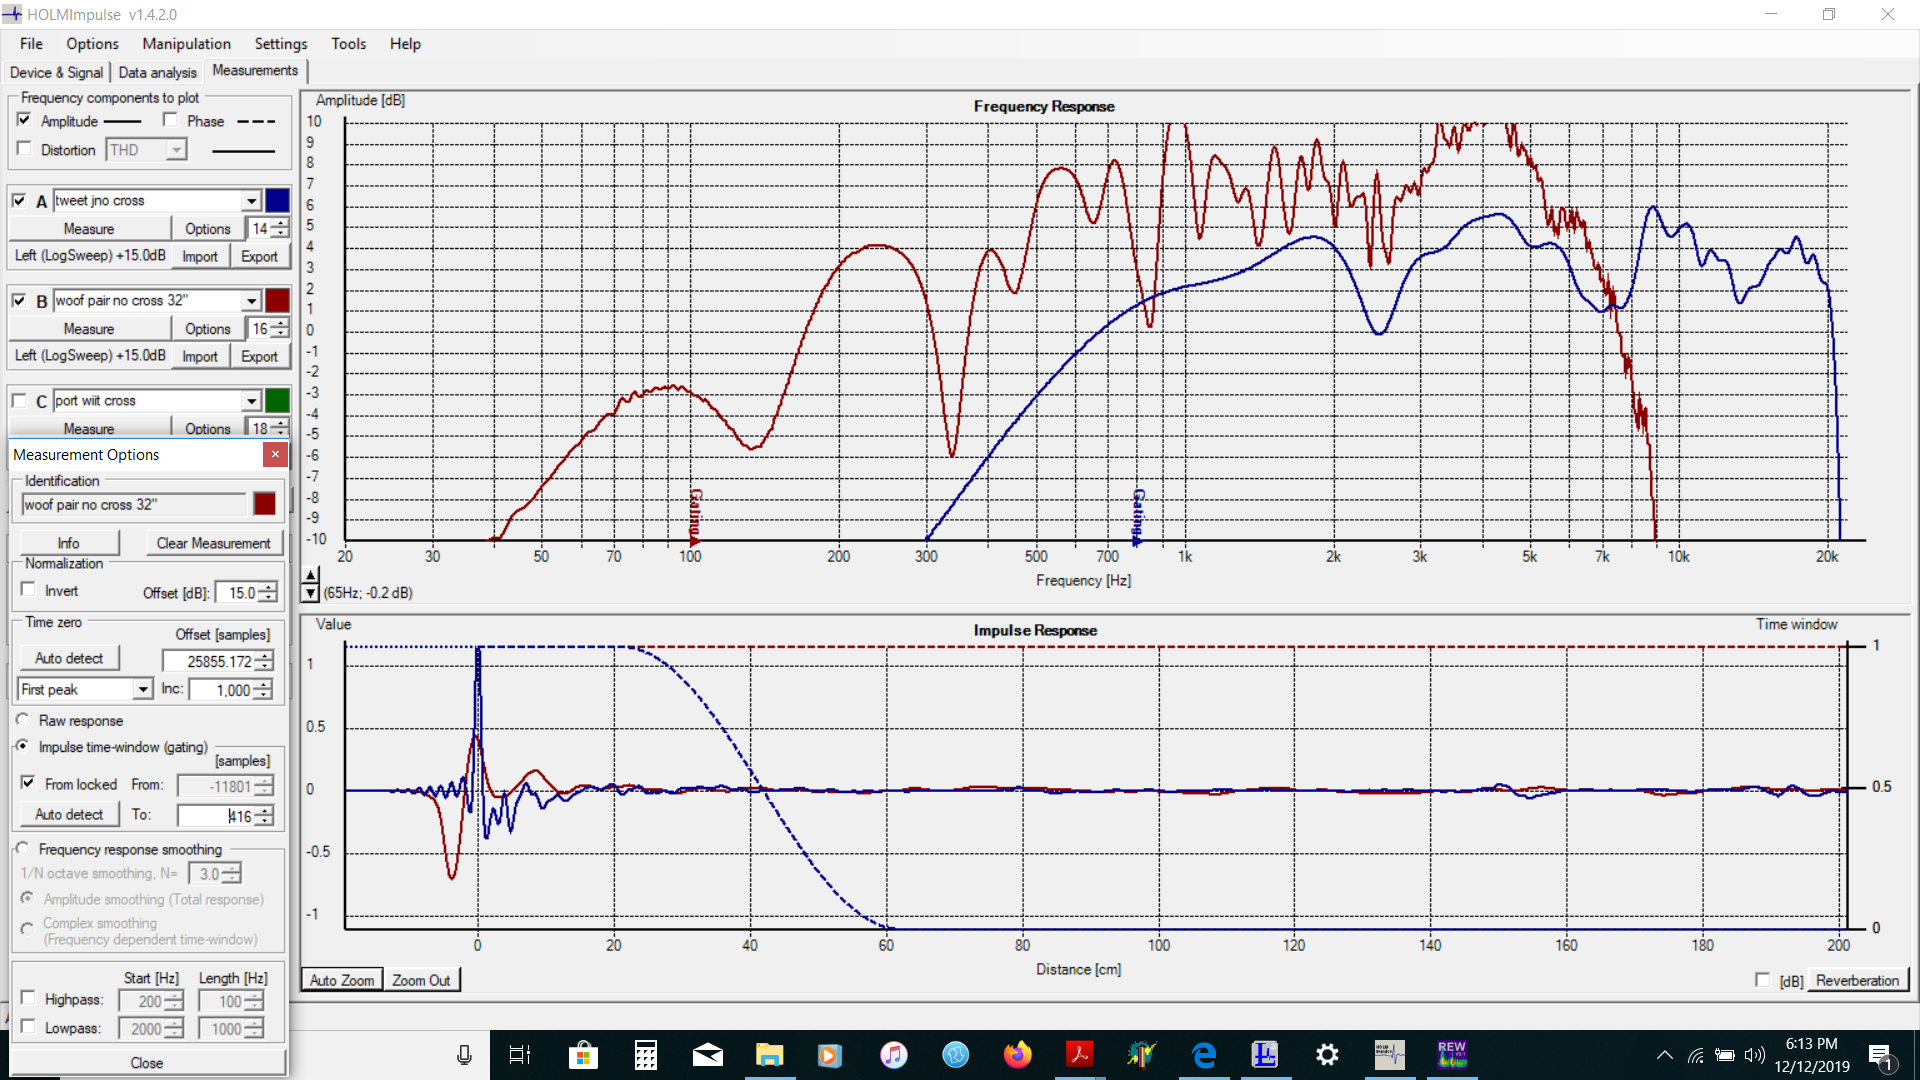
Task: Open the orange media player taskbar icon
Action: coord(830,1055)
